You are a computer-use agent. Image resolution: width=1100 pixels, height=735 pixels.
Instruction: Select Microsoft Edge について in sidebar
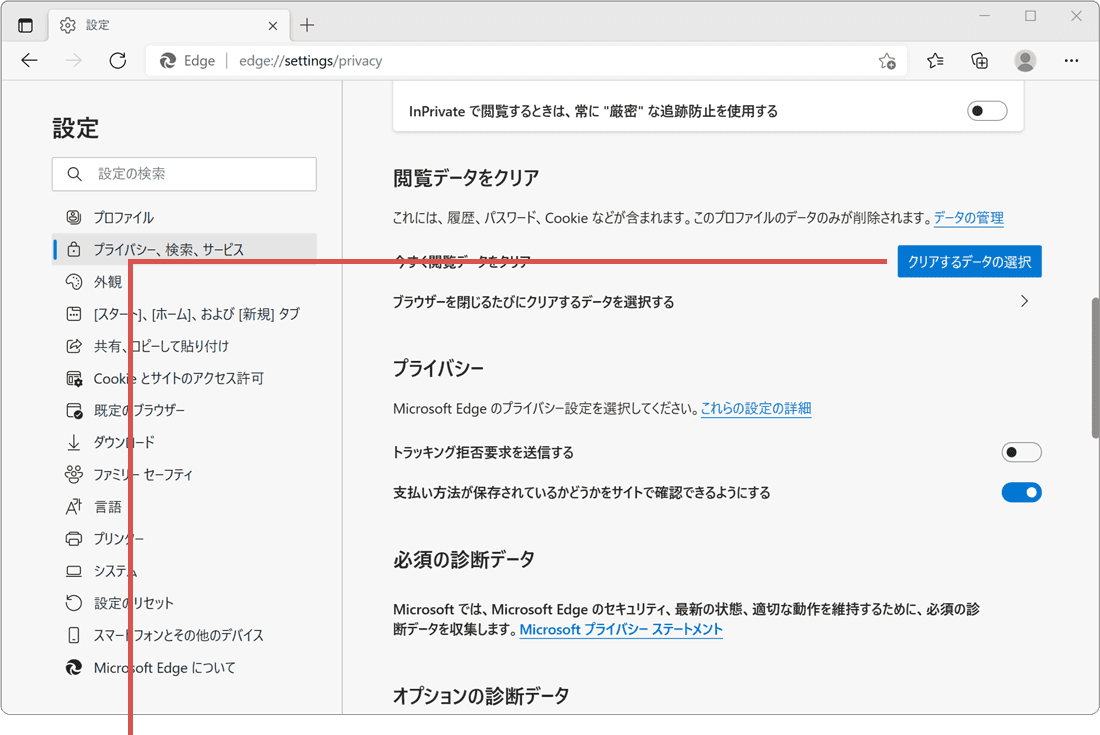point(73,667)
